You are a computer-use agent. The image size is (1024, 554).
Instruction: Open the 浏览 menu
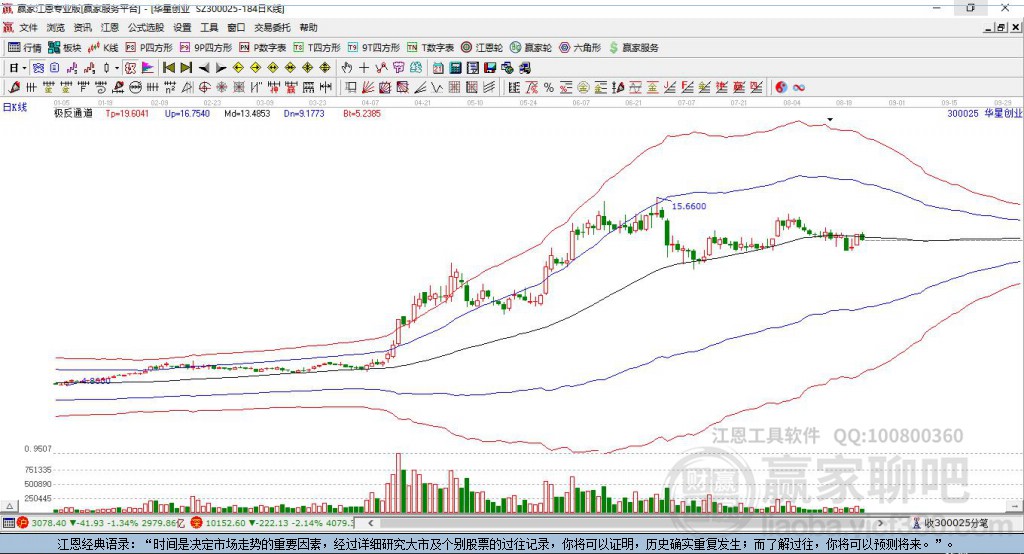click(56, 27)
